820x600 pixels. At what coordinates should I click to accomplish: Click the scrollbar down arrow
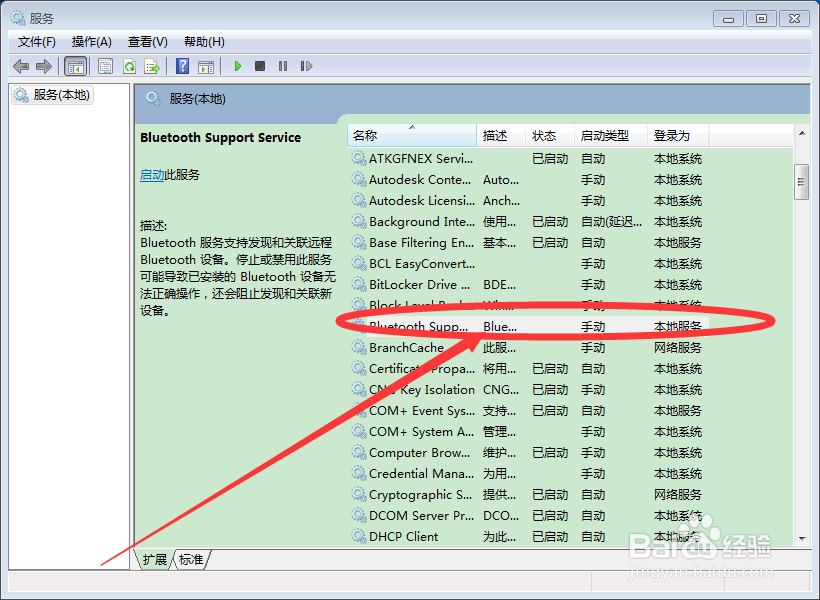[802, 538]
